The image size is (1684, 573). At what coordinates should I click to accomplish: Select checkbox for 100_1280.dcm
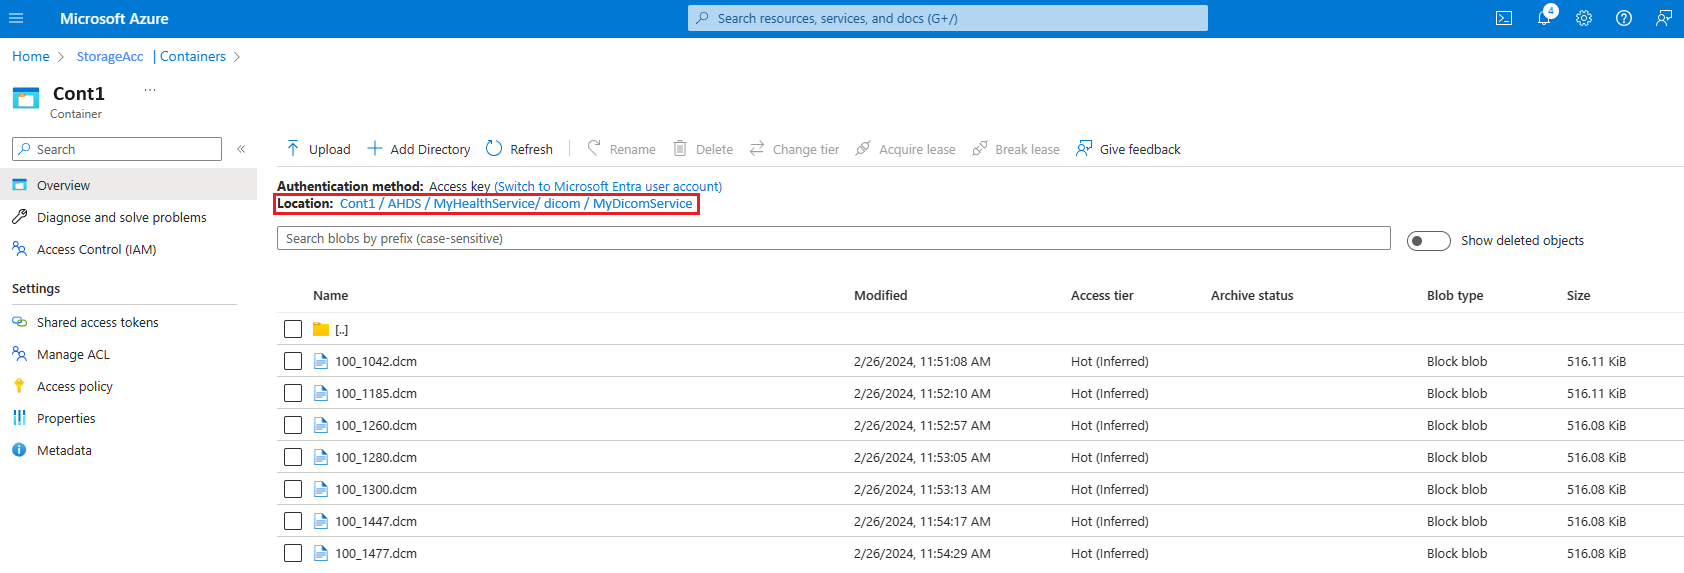point(293,457)
